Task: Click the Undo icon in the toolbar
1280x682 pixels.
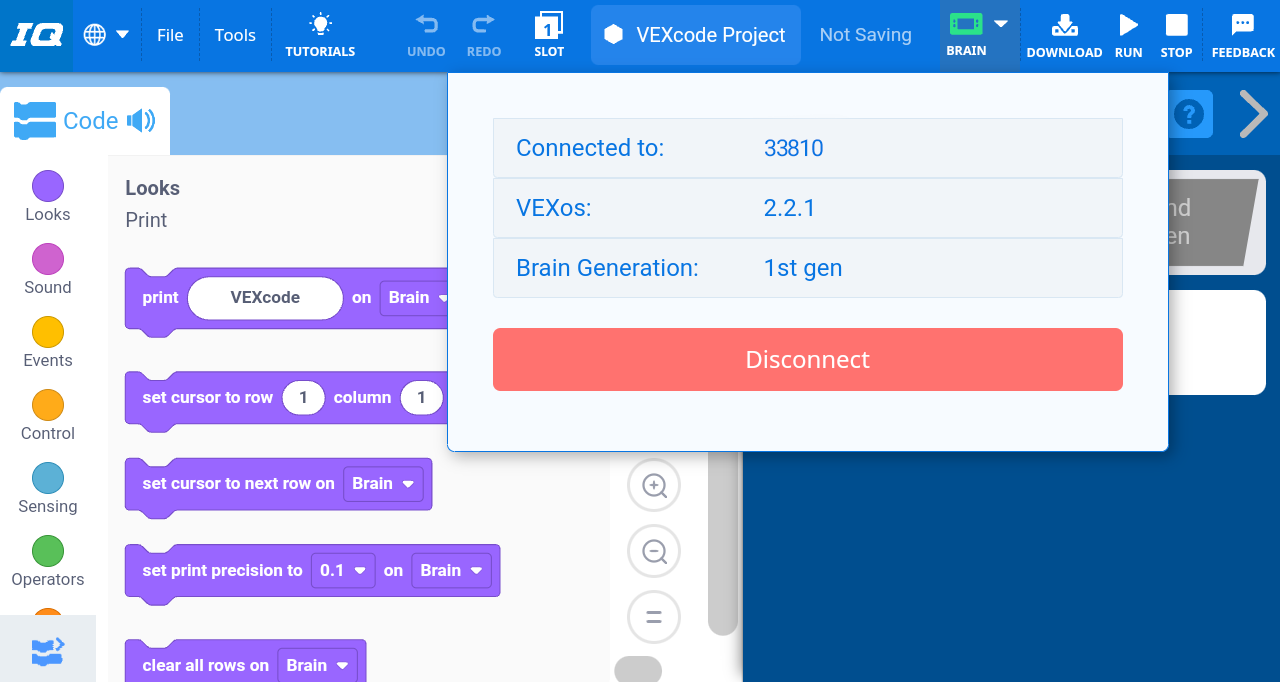Action: click(x=426, y=30)
